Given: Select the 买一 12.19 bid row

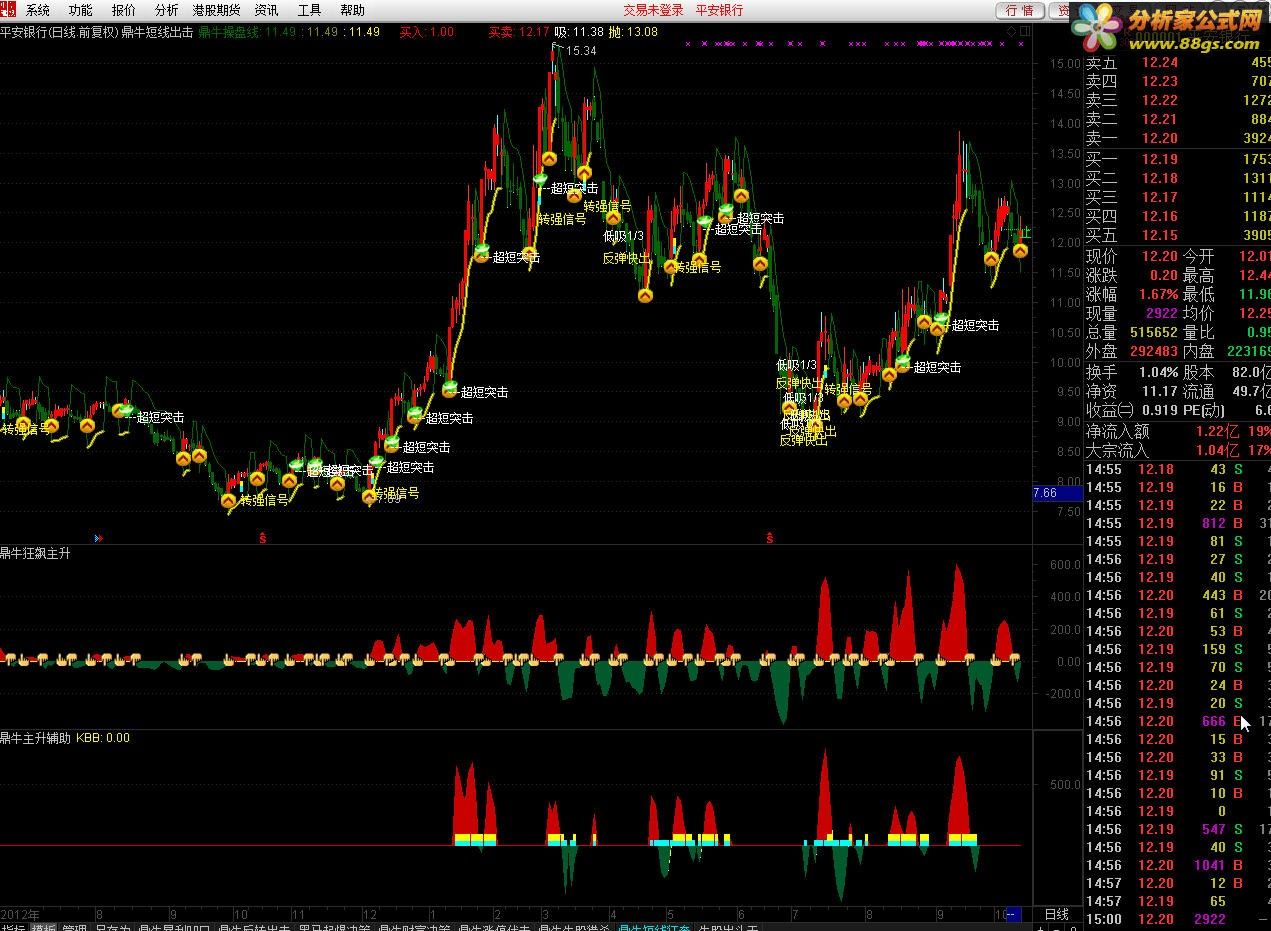Looking at the screenshot, I should pyautogui.click(x=1178, y=159).
